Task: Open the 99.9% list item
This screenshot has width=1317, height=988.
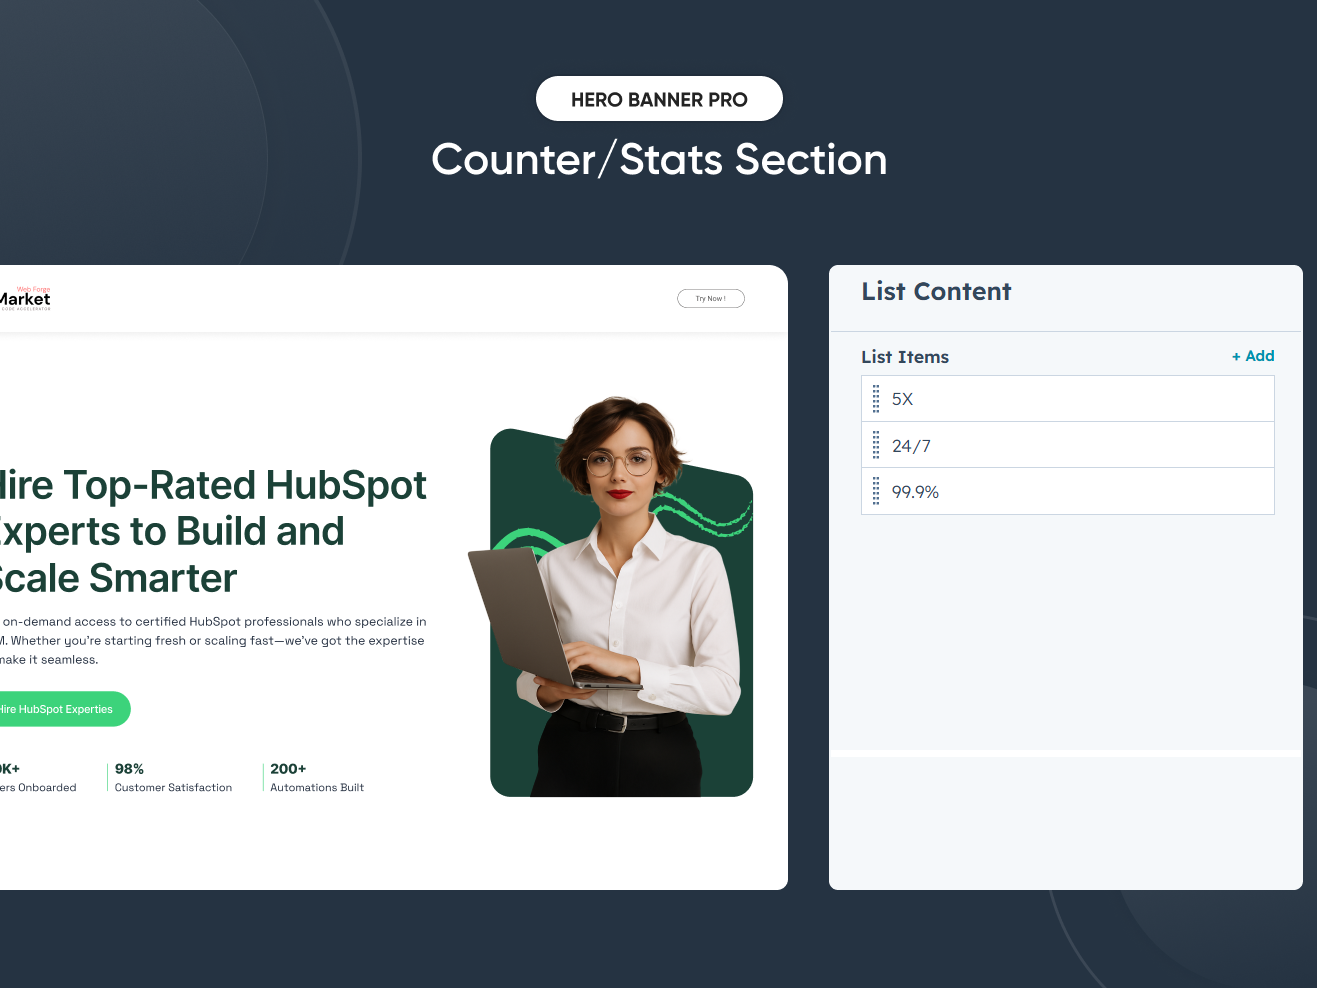Action: (1067, 491)
